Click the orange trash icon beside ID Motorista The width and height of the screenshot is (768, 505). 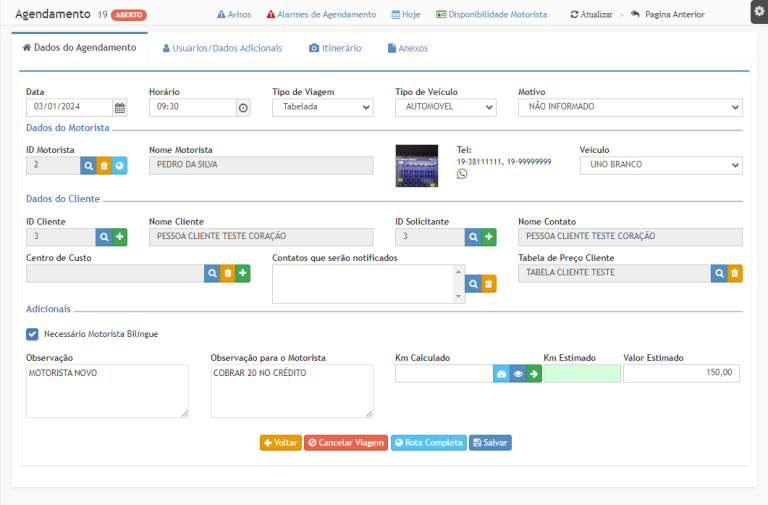coord(104,165)
